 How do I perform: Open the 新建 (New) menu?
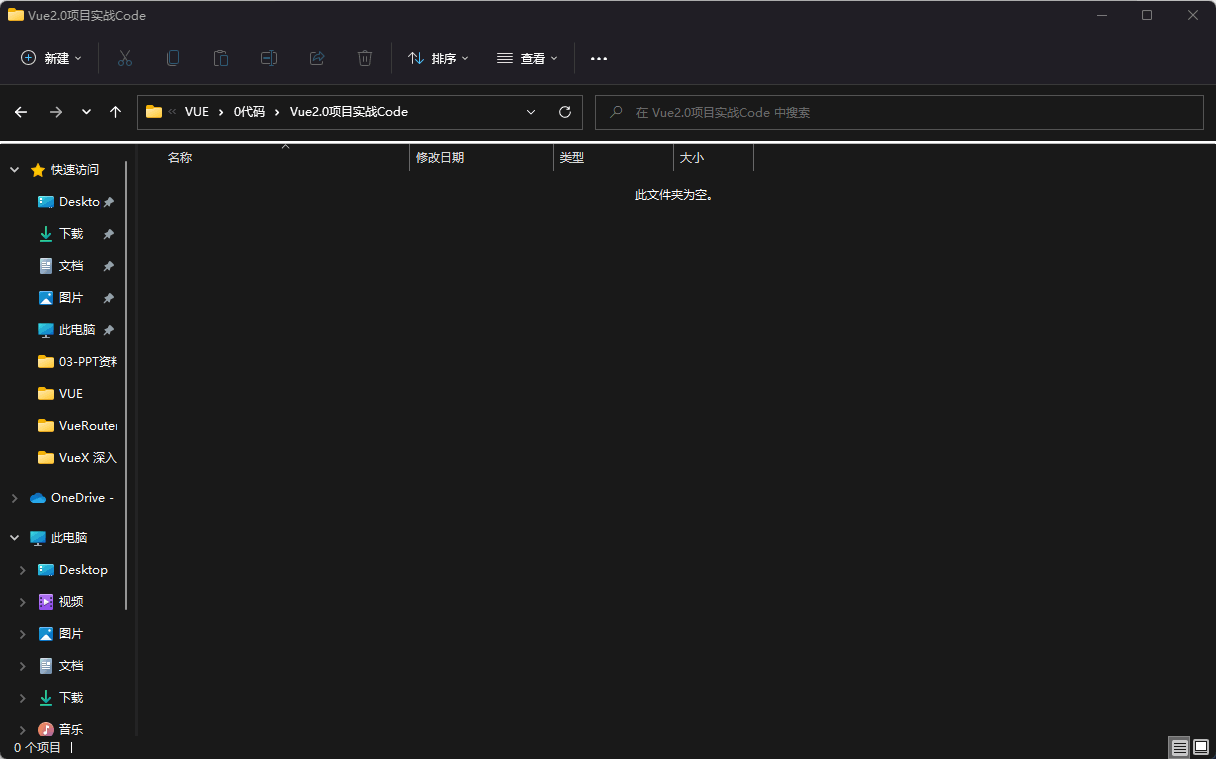(x=51, y=58)
